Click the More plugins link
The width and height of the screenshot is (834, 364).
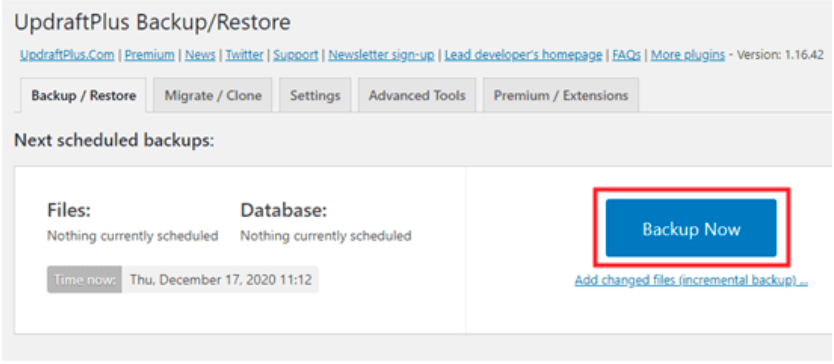tap(688, 55)
